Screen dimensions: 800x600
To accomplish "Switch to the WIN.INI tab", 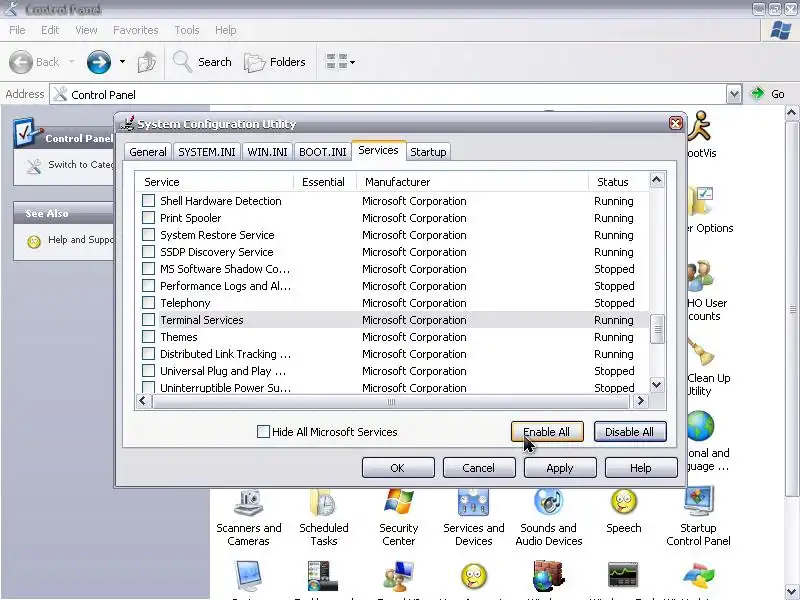I will click(x=267, y=152).
